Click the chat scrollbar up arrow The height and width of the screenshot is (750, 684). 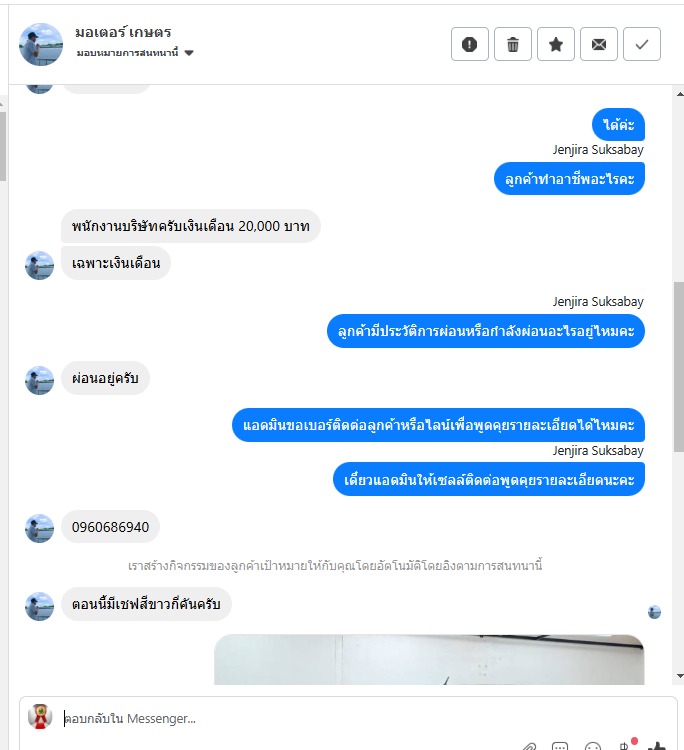pyautogui.click(x=680, y=94)
